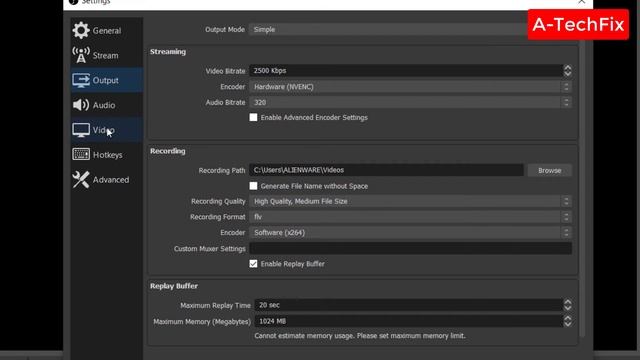The width and height of the screenshot is (640, 360).
Task: Click the Custom Muxer Settings field
Action: coord(410,248)
